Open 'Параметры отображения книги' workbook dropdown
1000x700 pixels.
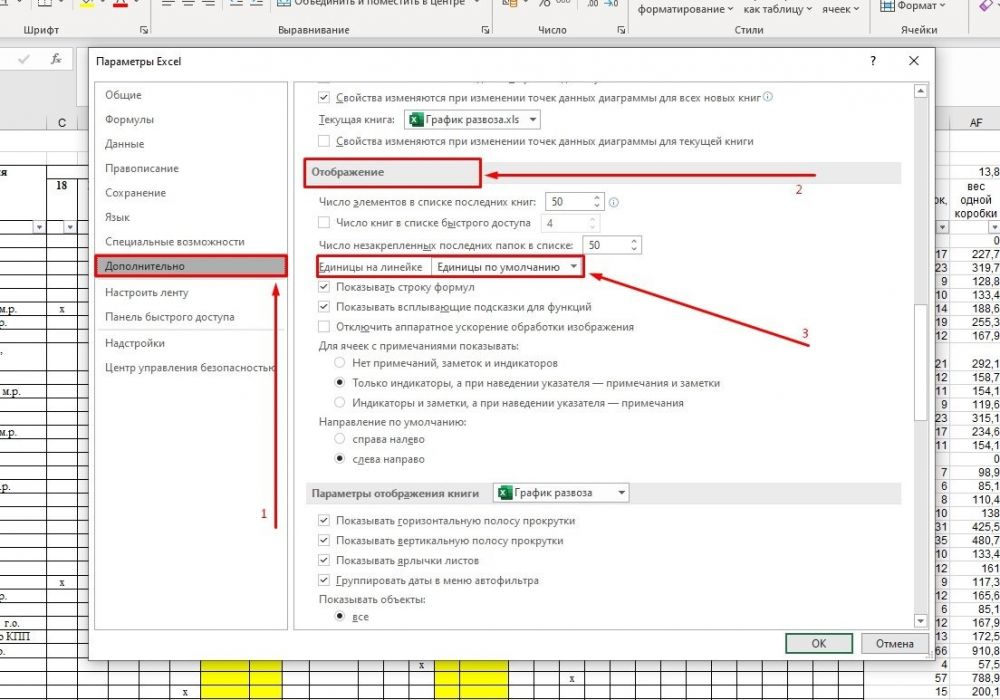tap(561, 493)
